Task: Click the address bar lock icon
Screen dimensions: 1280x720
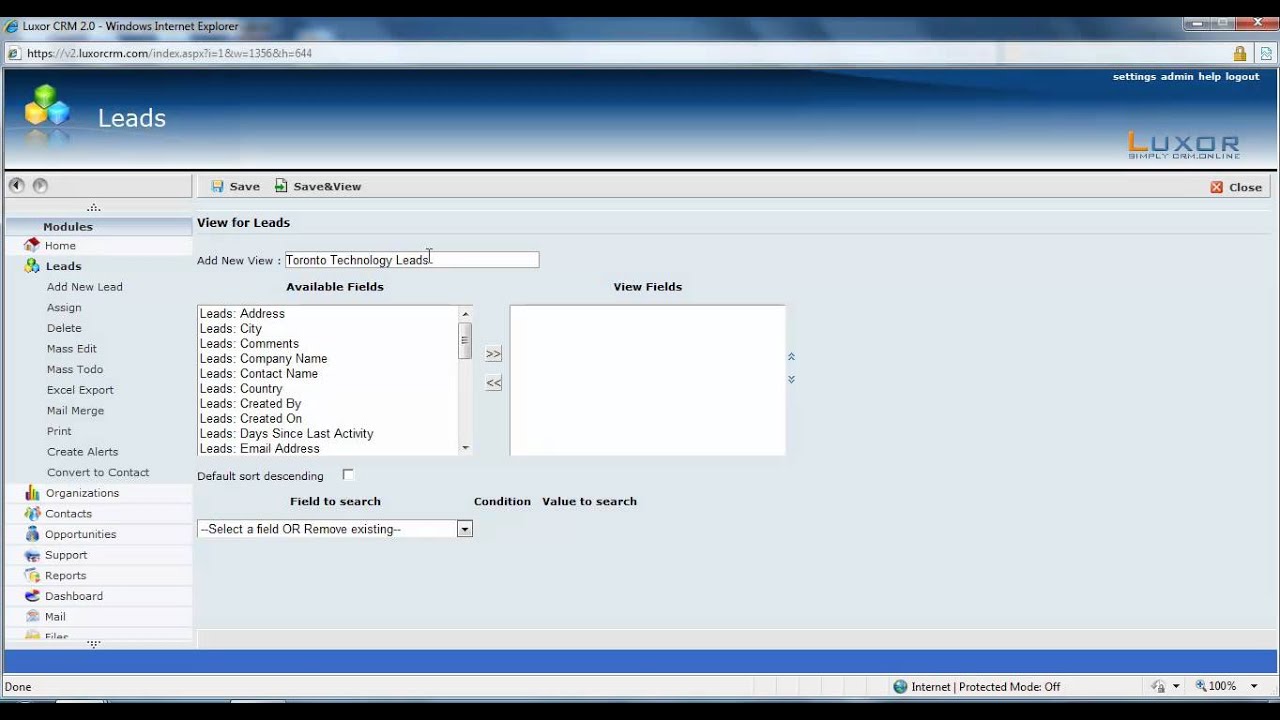Action: point(1240,53)
